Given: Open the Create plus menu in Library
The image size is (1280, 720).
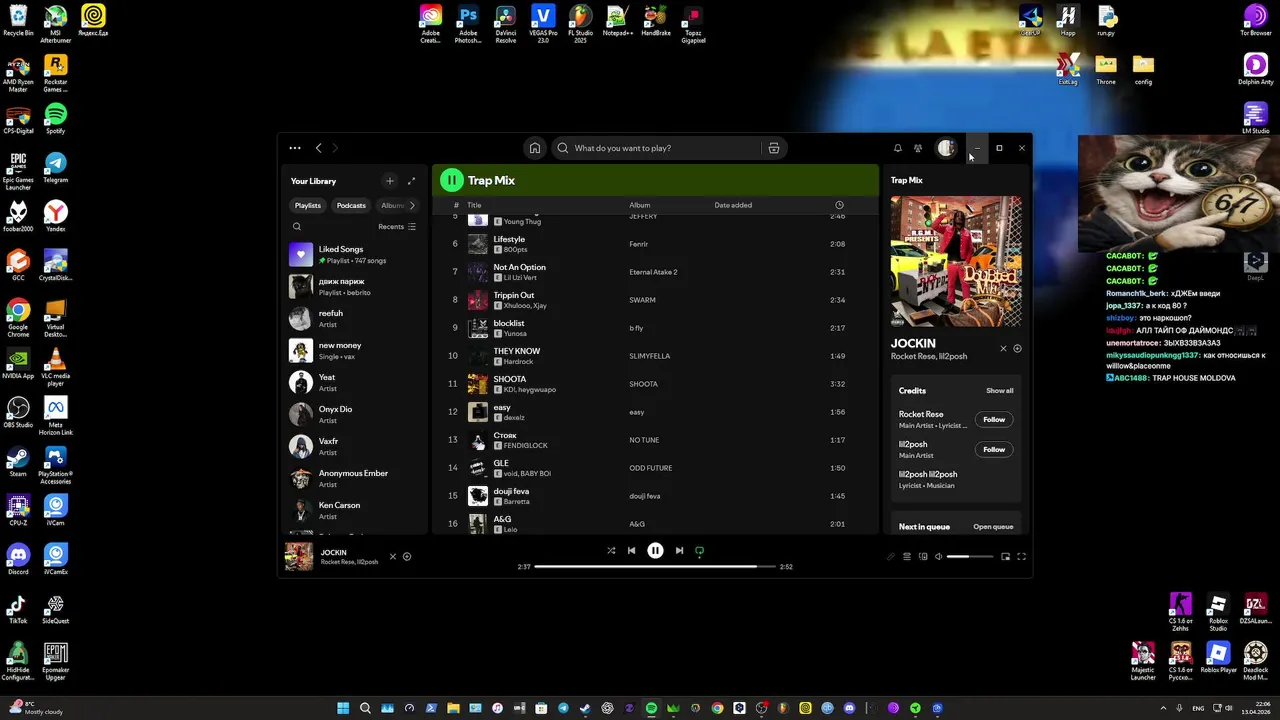Looking at the screenshot, I should tap(390, 181).
